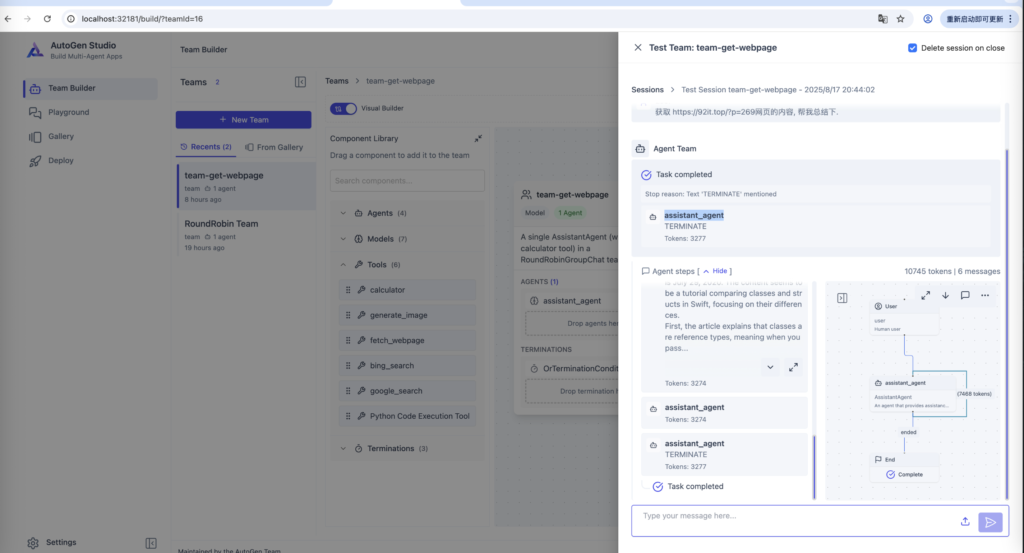Image resolution: width=1024 pixels, height=553 pixels.
Task: Collapse the main left navigation sidebar
Action: point(151,543)
